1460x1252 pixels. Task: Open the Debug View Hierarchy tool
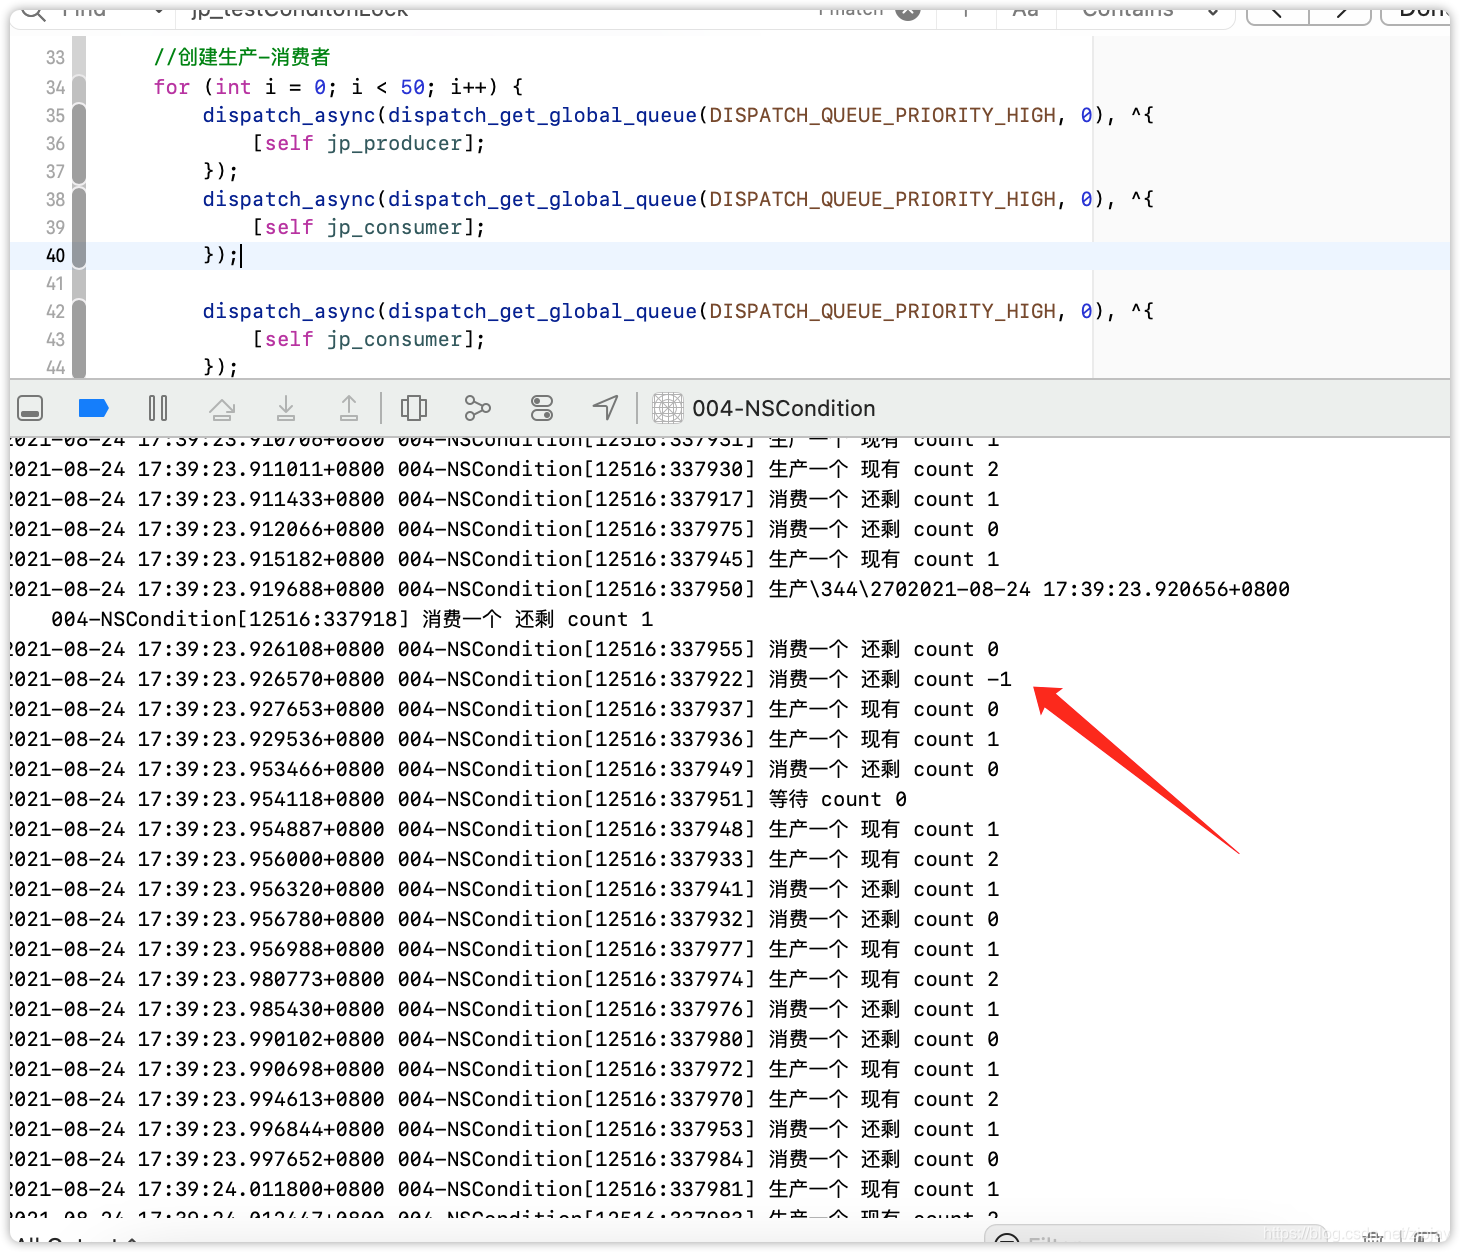414,408
